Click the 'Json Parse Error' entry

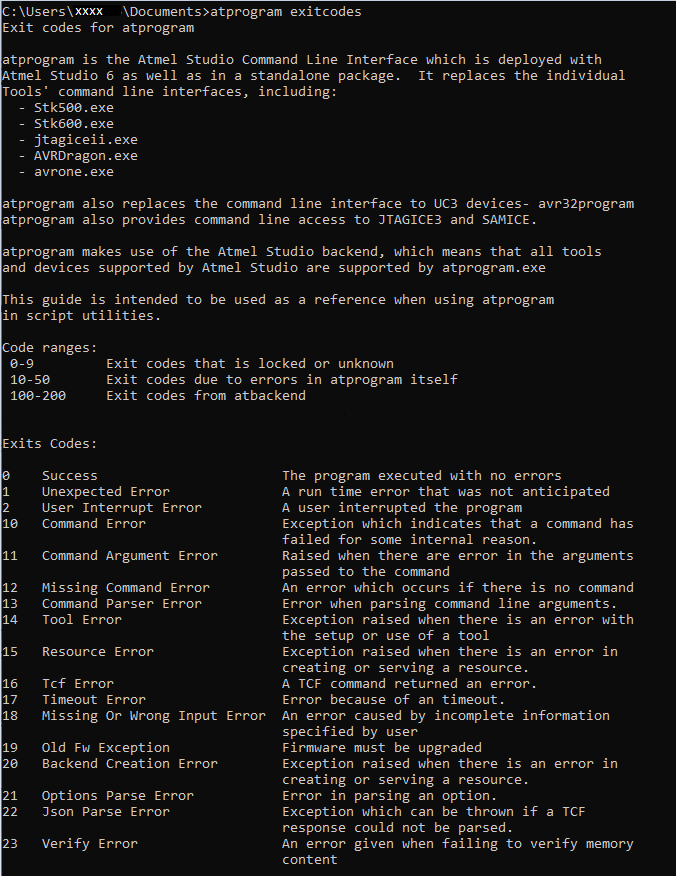point(106,812)
